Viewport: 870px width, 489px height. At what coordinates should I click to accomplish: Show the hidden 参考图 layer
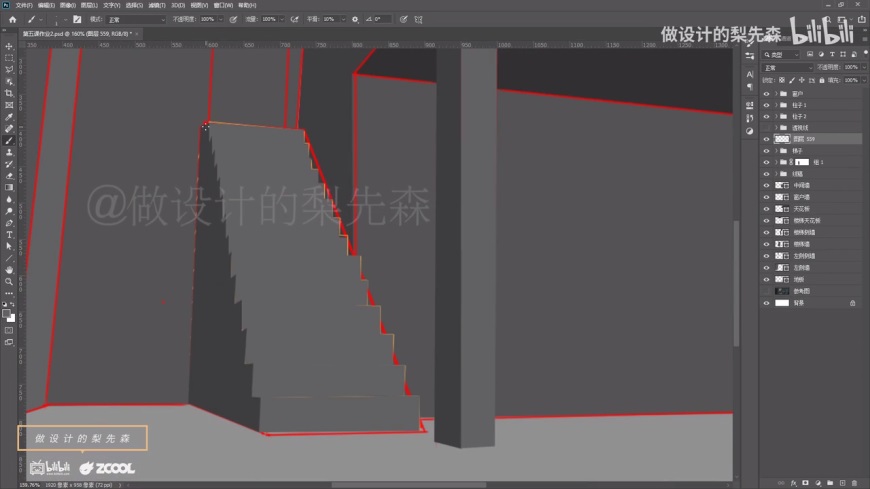[x=766, y=291]
